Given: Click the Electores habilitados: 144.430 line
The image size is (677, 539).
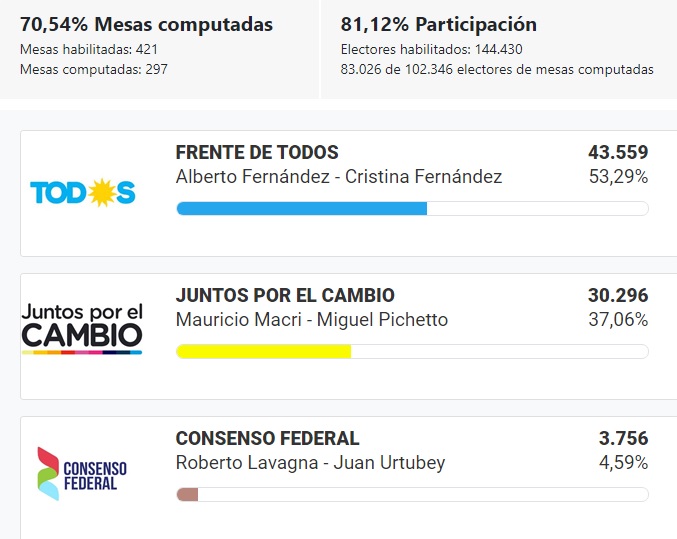Looking at the screenshot, I should click(x=431, y=49).
